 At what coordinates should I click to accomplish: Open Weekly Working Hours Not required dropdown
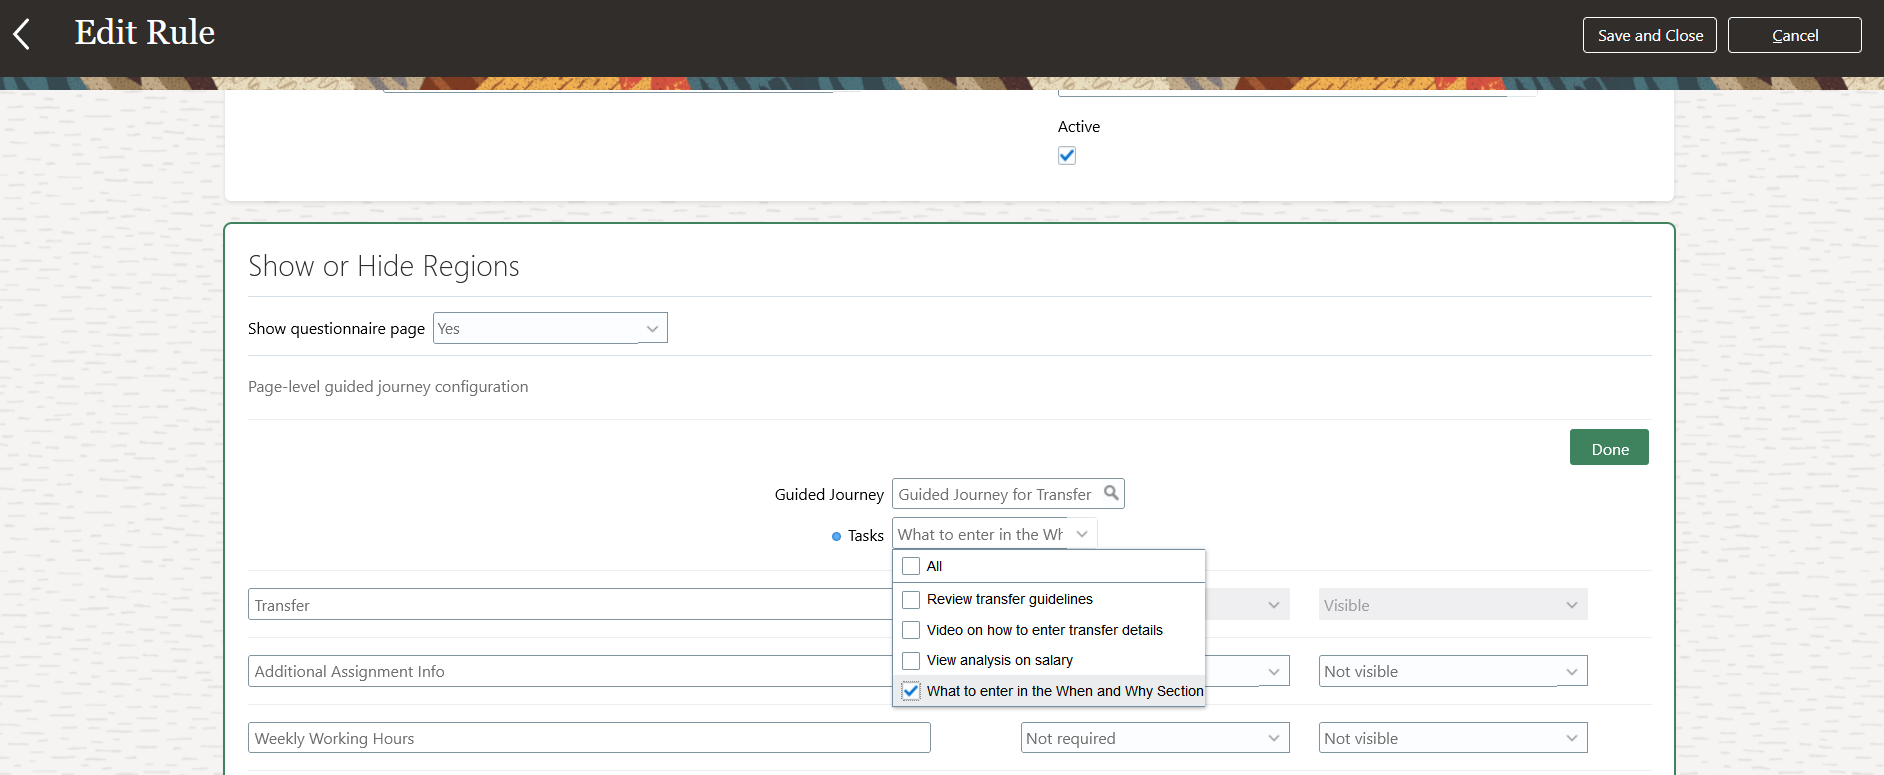pyautogui.click(x=1155, y=738)
